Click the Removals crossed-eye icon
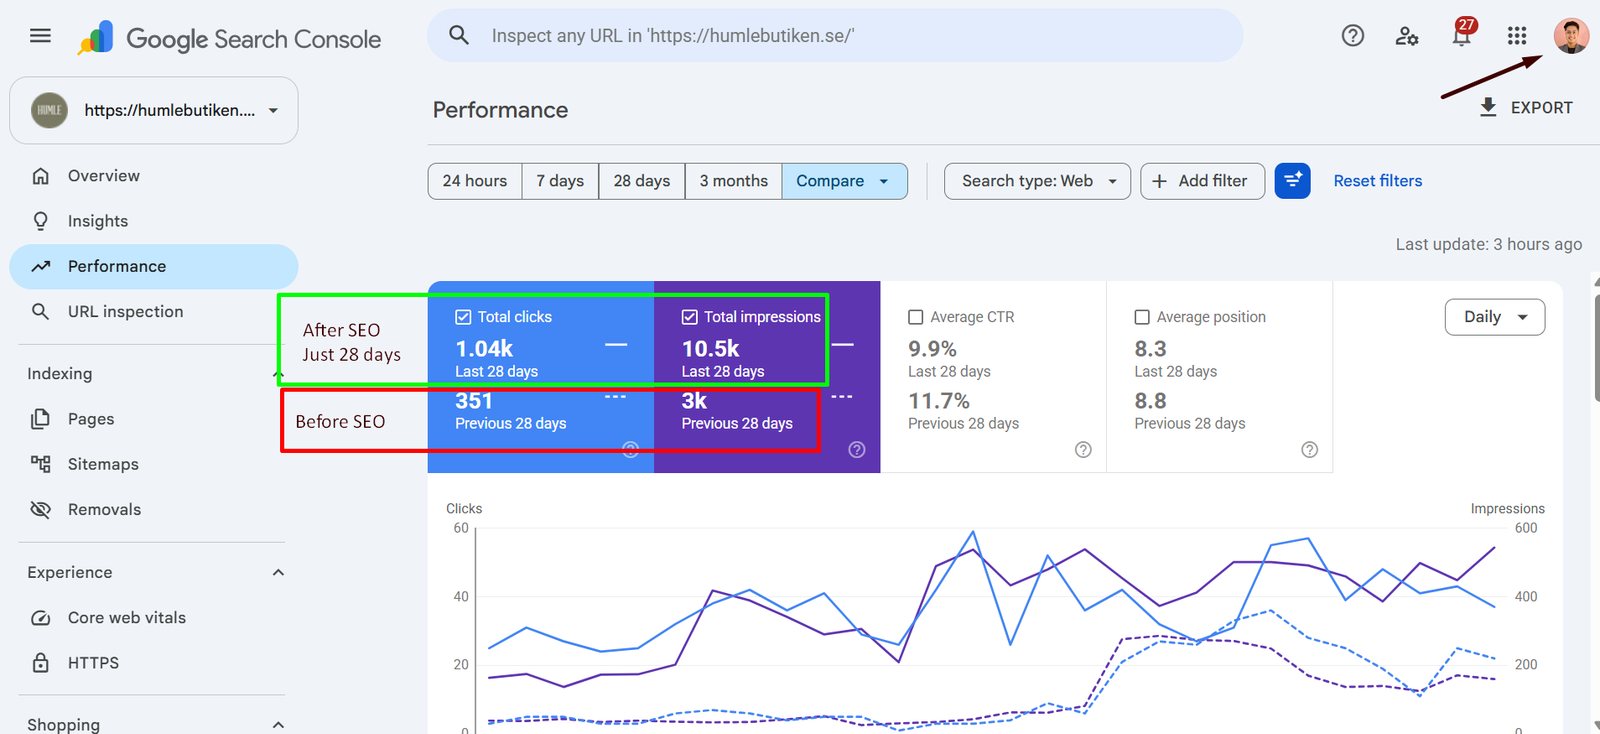 click(x=41, y=510)
